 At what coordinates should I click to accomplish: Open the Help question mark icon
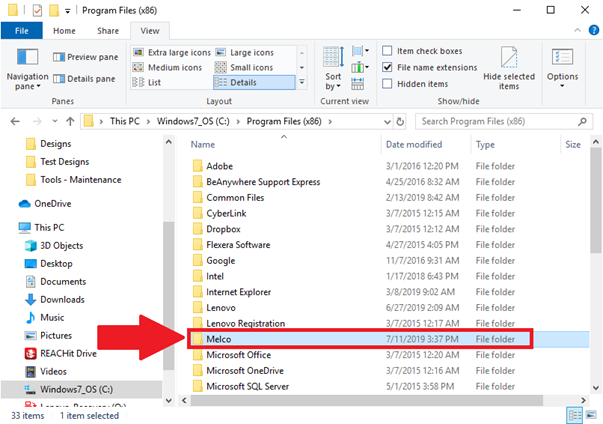click(591, 31)
